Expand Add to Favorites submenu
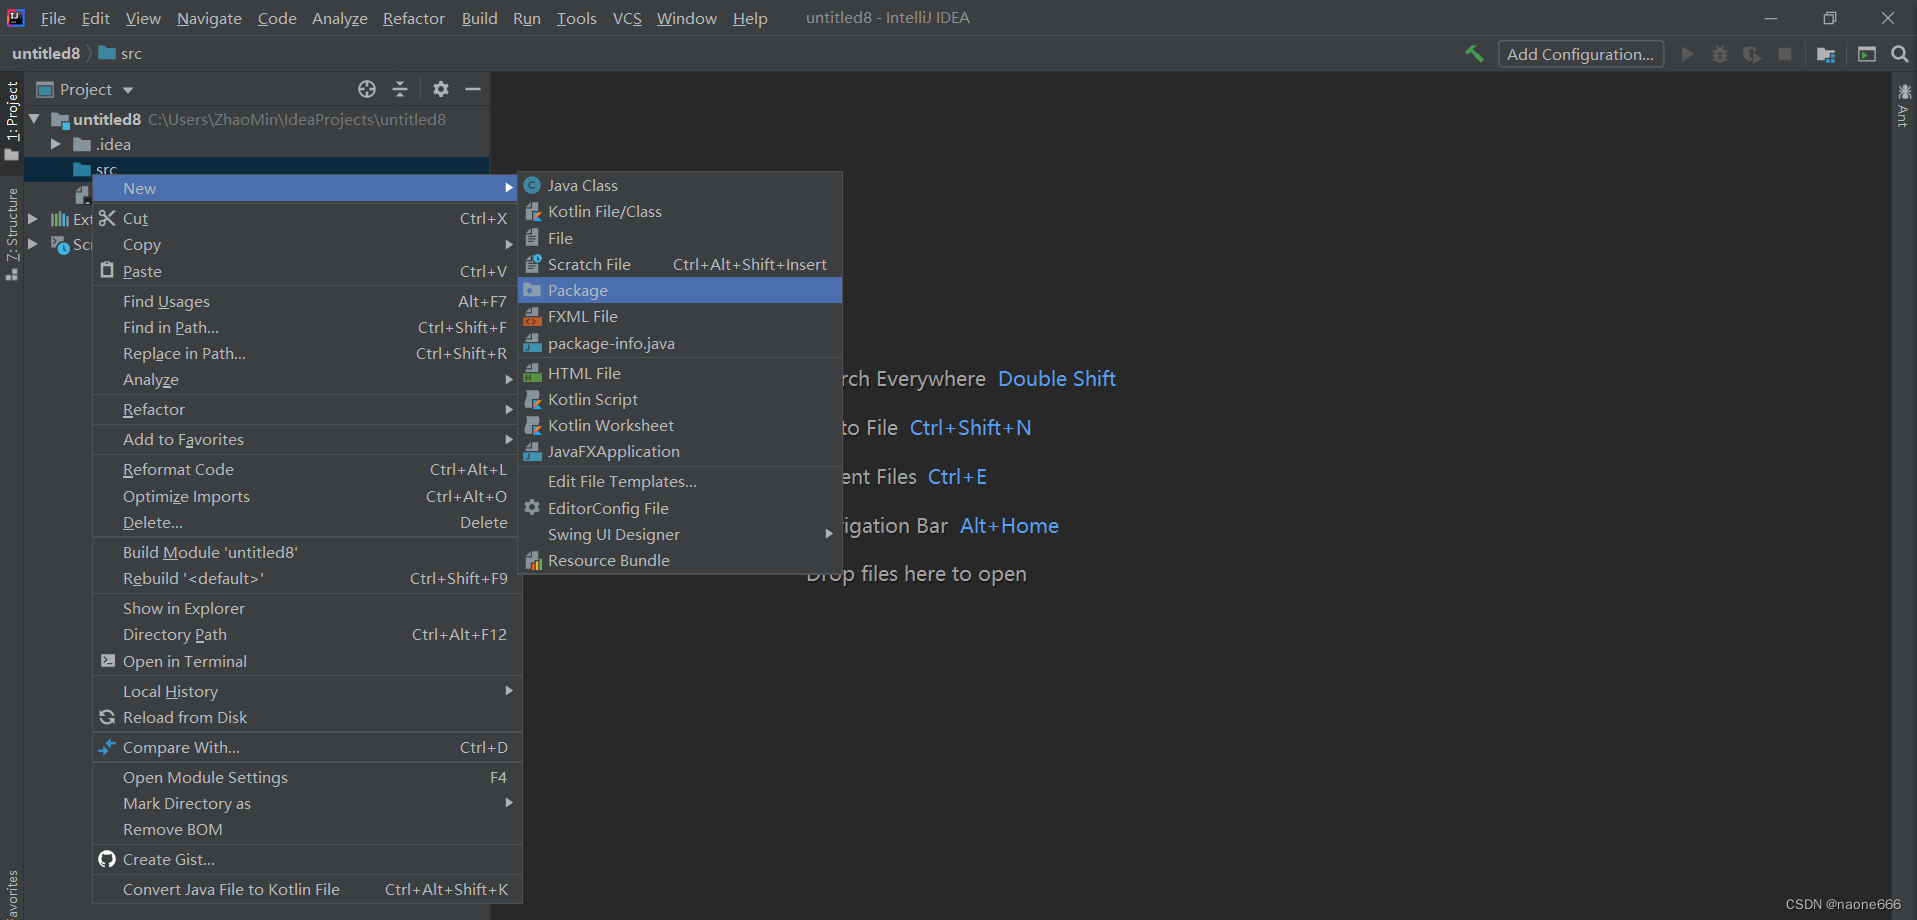The image size is (1917, 920). 307,439
